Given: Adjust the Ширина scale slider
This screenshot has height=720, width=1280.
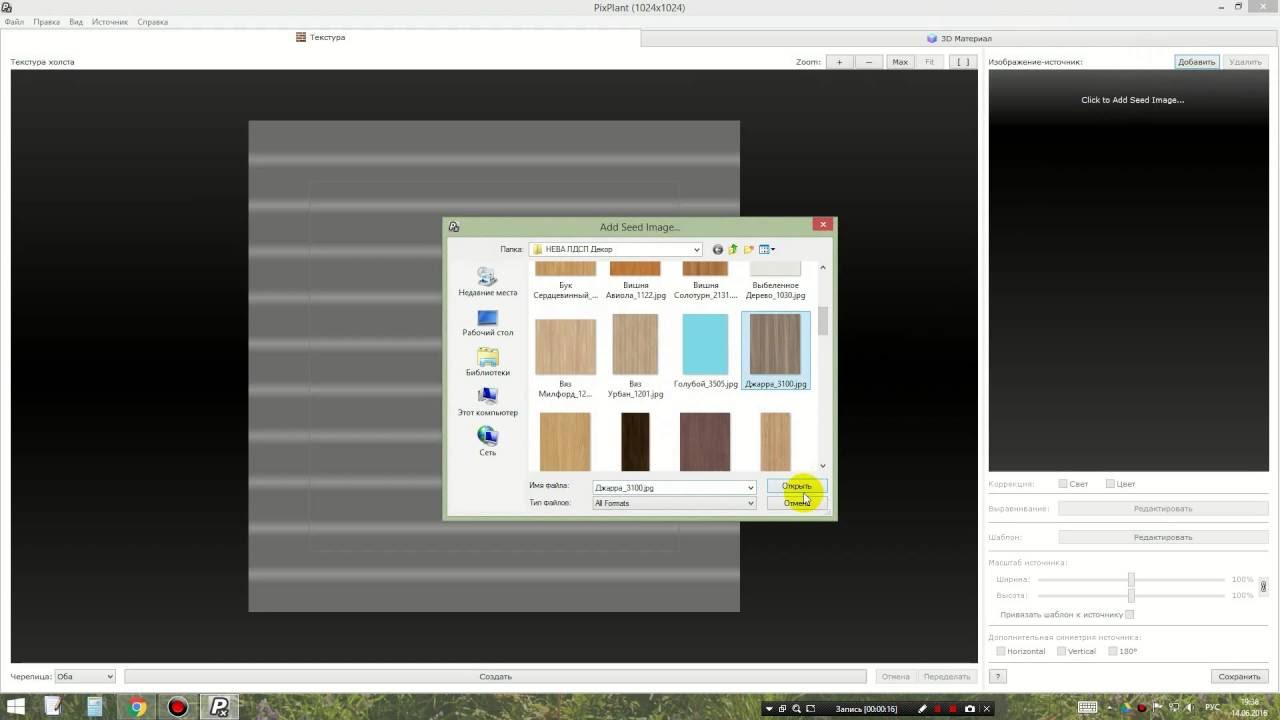Looking at the screenshot, I should [1131, 580].
